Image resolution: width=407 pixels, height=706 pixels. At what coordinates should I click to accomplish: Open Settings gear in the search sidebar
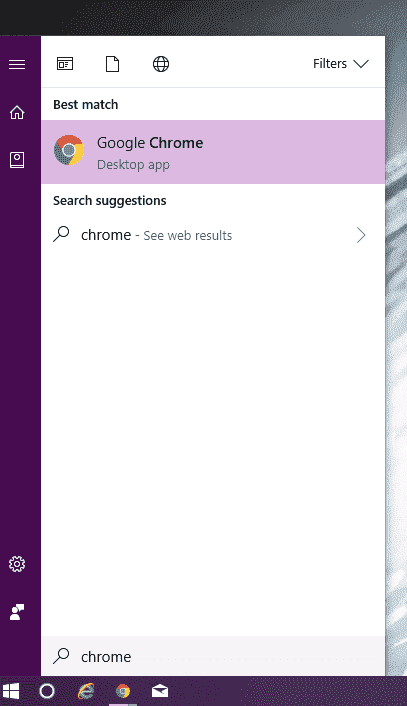pyautogui.click(x=17, y=564)
